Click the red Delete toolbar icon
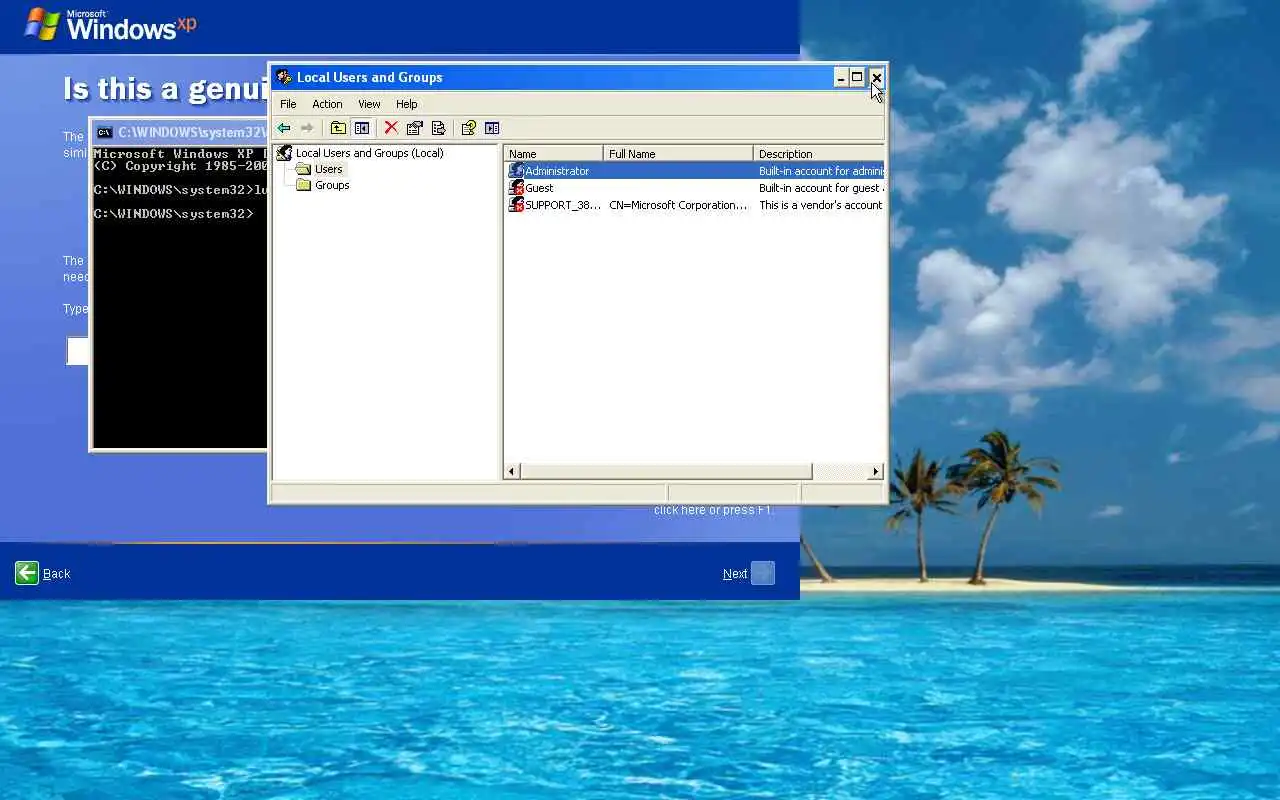 (391, 128)
